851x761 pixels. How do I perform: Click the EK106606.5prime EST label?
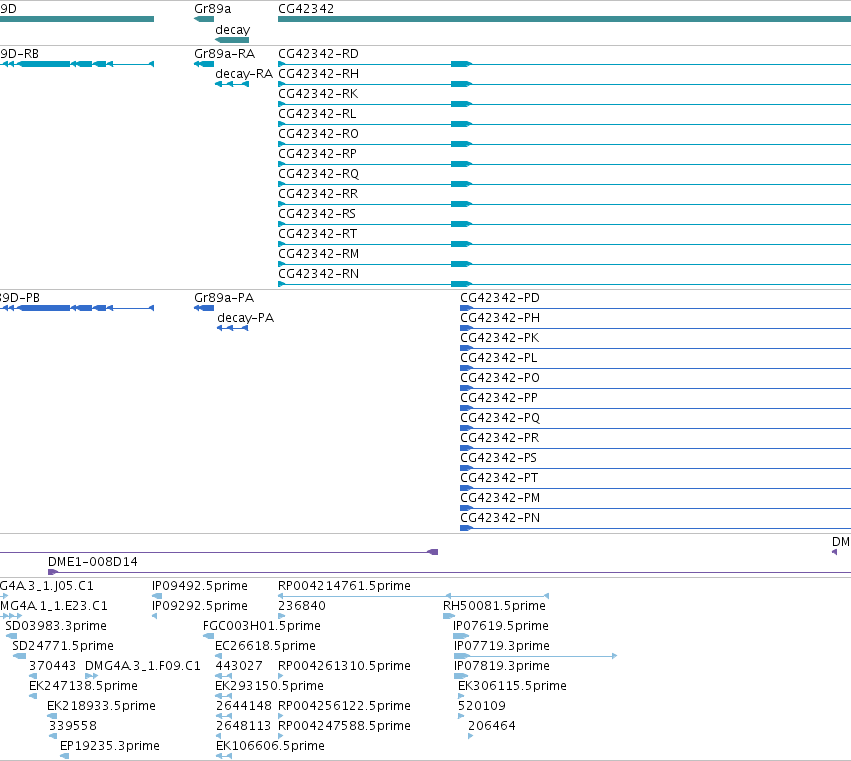tap(270, 746)
